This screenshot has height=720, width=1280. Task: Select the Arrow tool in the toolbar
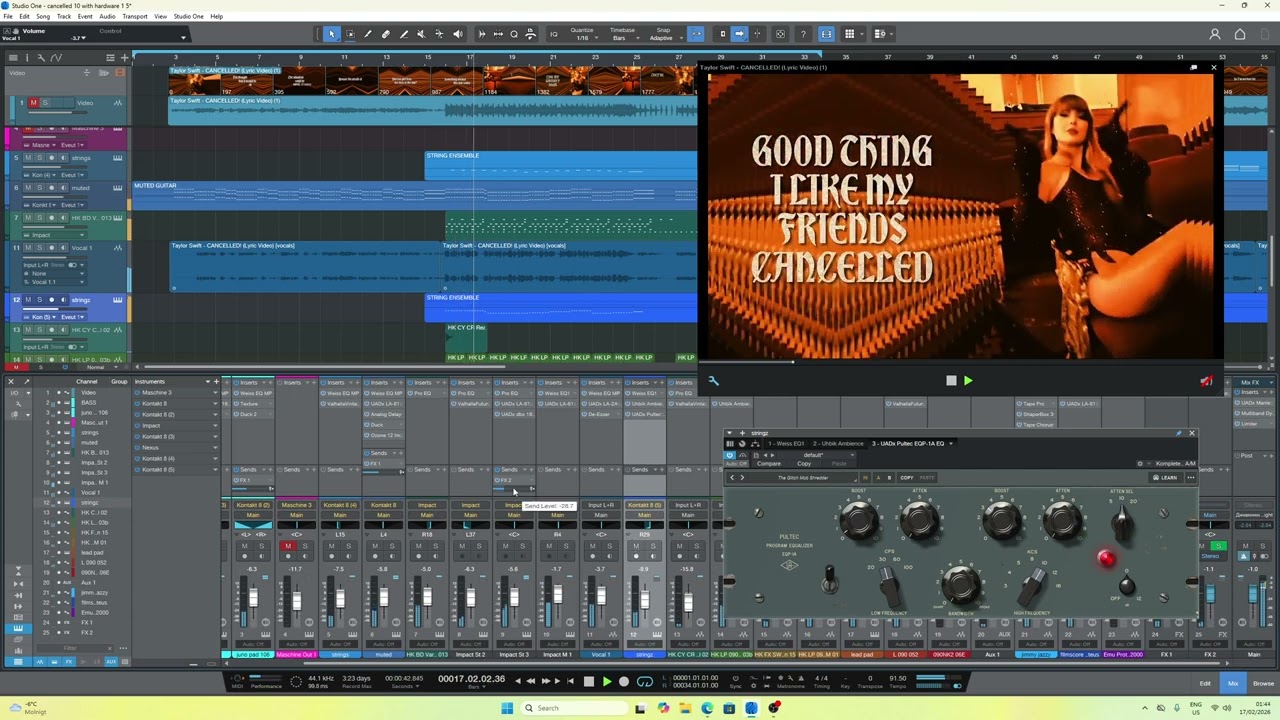pyautogui.click(x=332, y=34)
